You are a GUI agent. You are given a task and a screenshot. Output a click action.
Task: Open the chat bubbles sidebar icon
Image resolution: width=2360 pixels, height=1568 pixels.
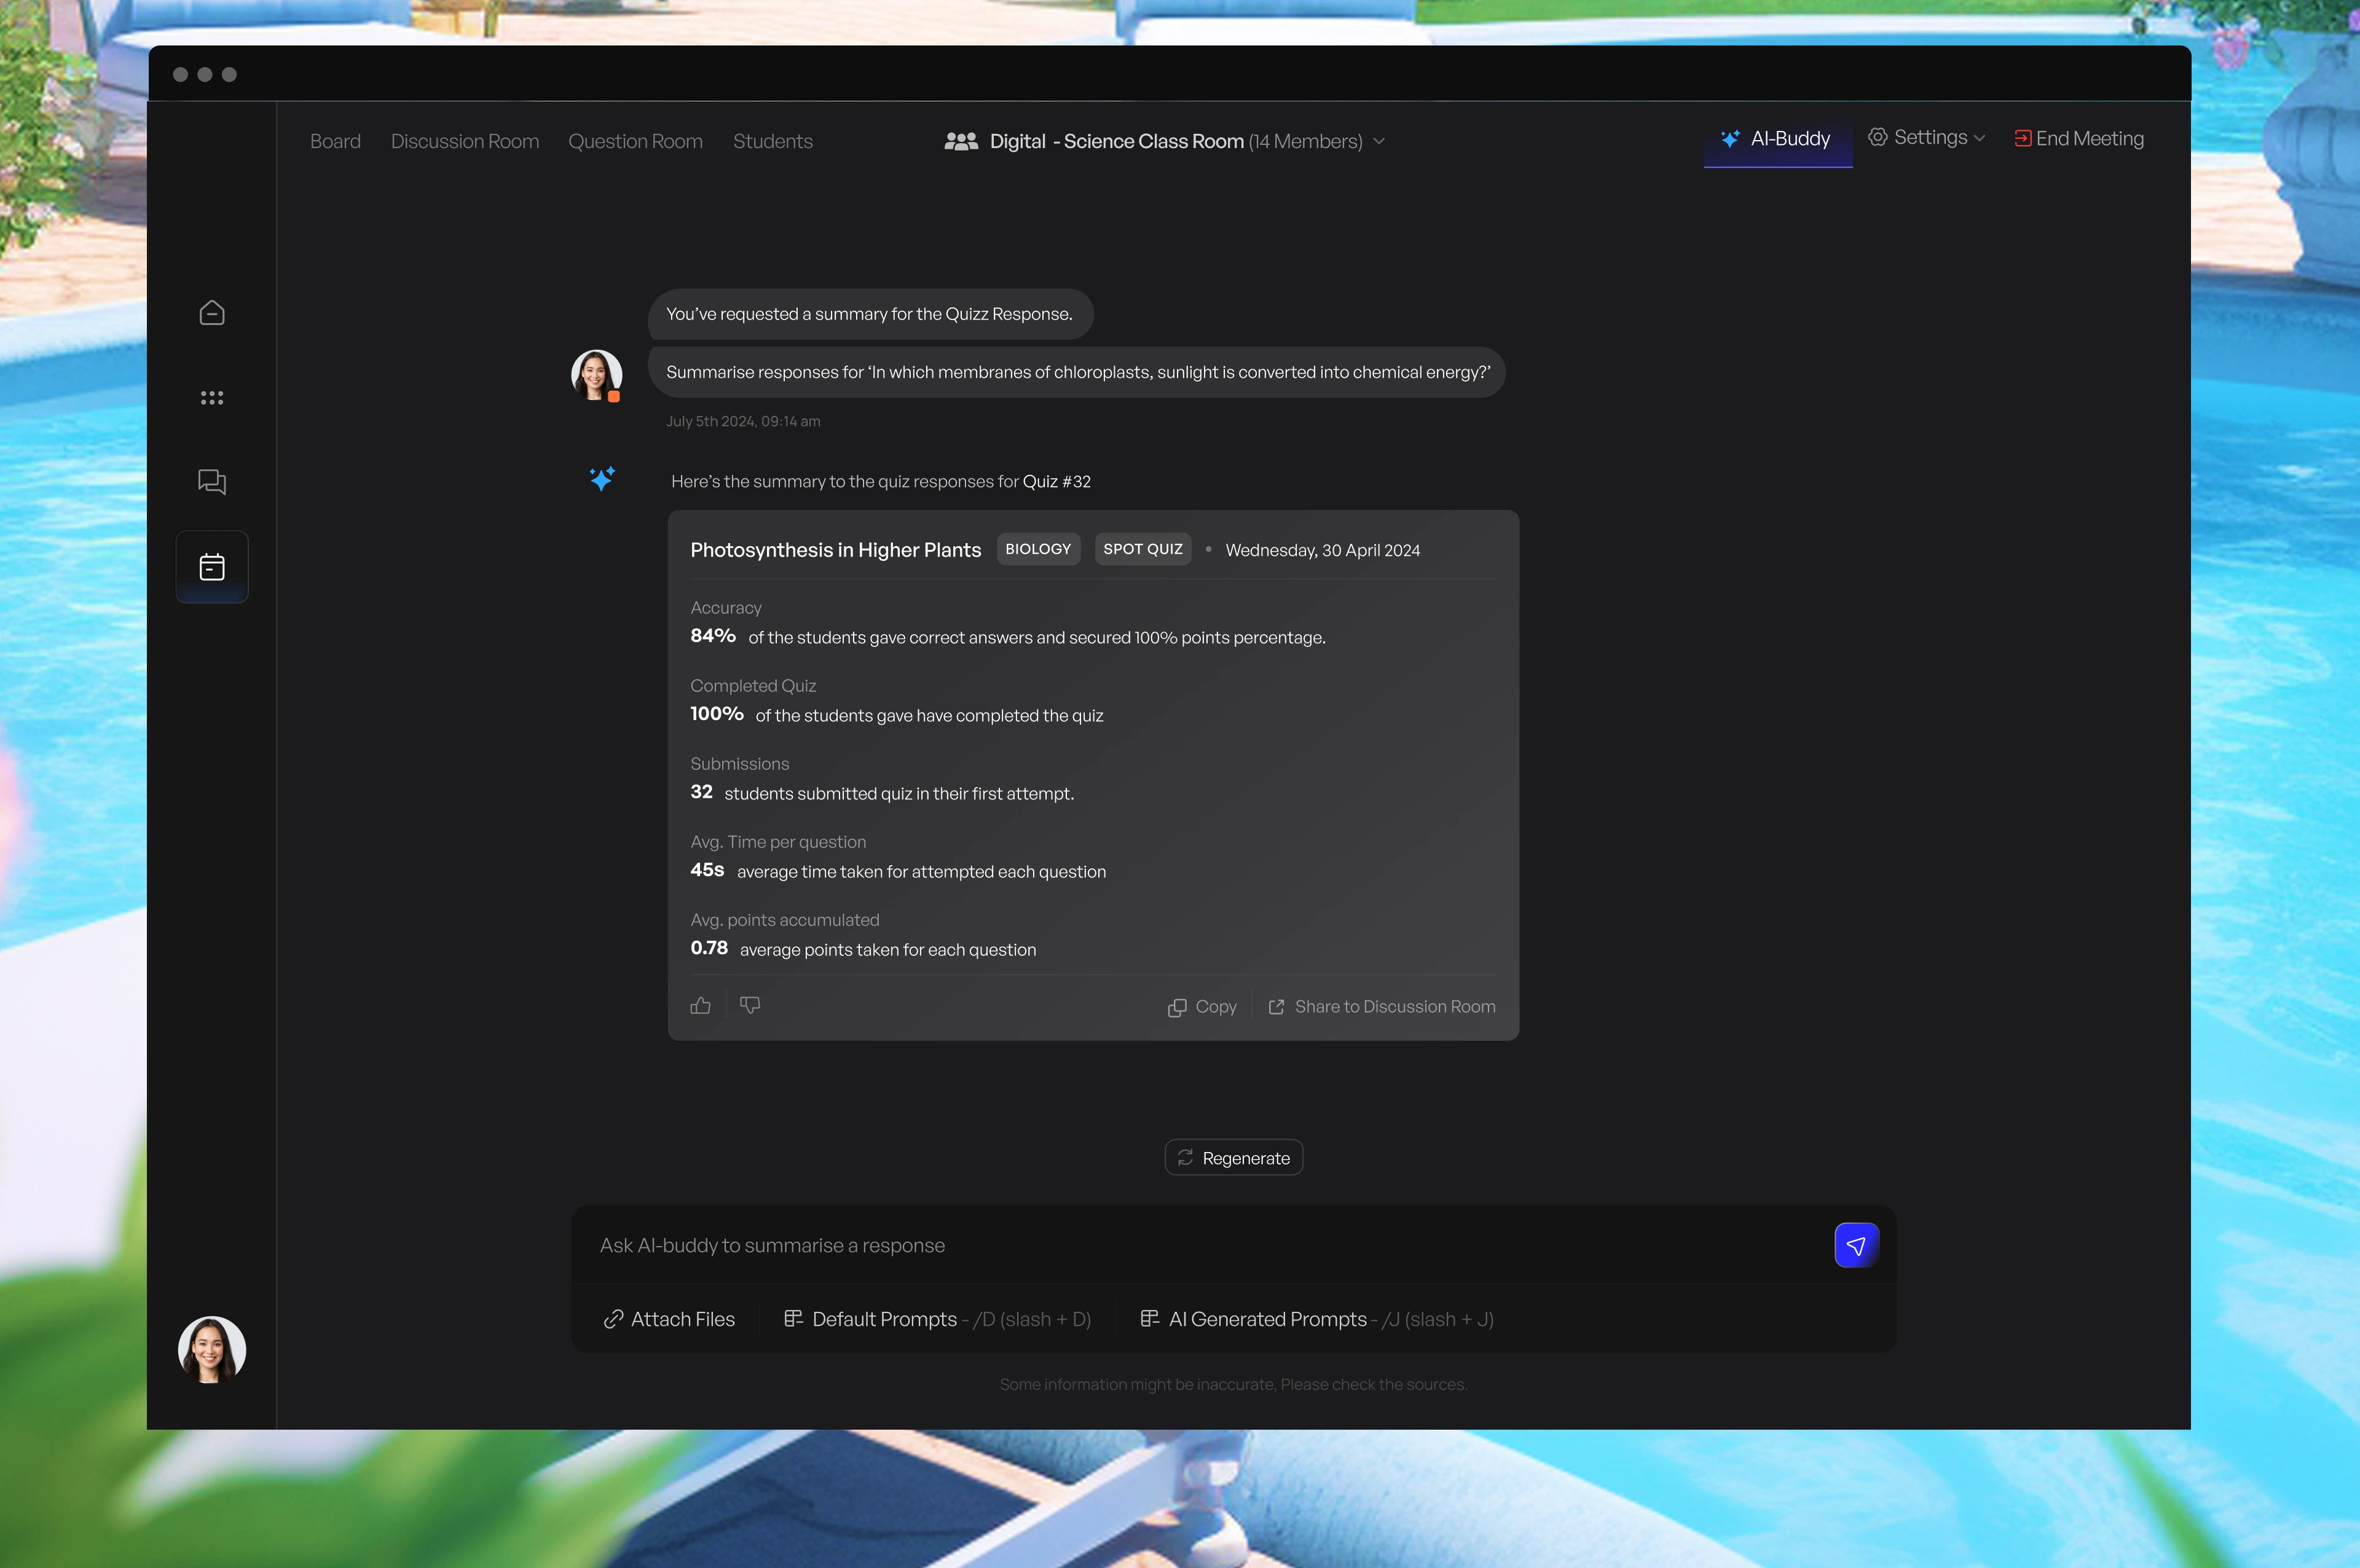tap(212, 482)
